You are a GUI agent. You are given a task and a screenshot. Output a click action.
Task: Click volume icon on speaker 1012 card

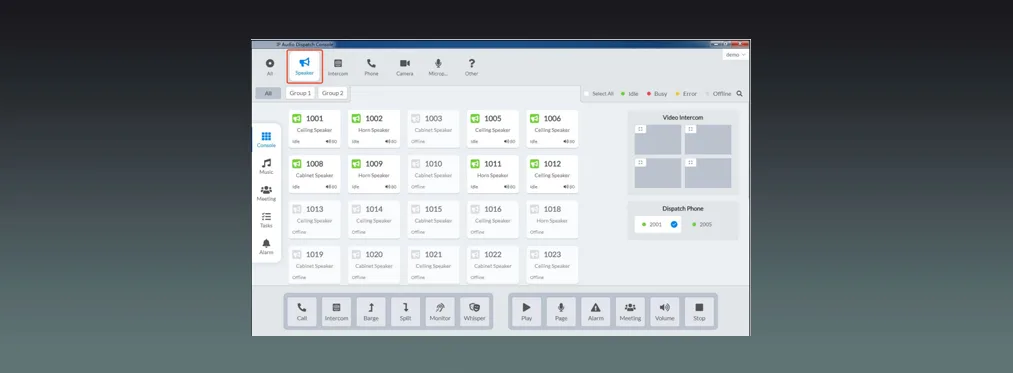(566, 186)
